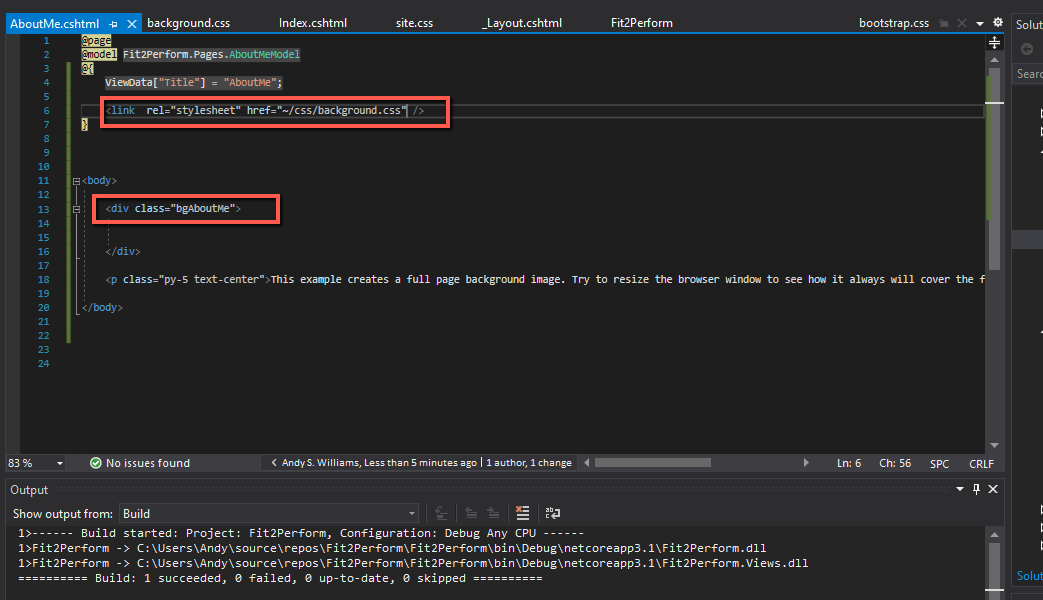This screenshot has width=1043, height=600.
Task: Go to previous message in Output toolbar
Action: click(471, 513)
